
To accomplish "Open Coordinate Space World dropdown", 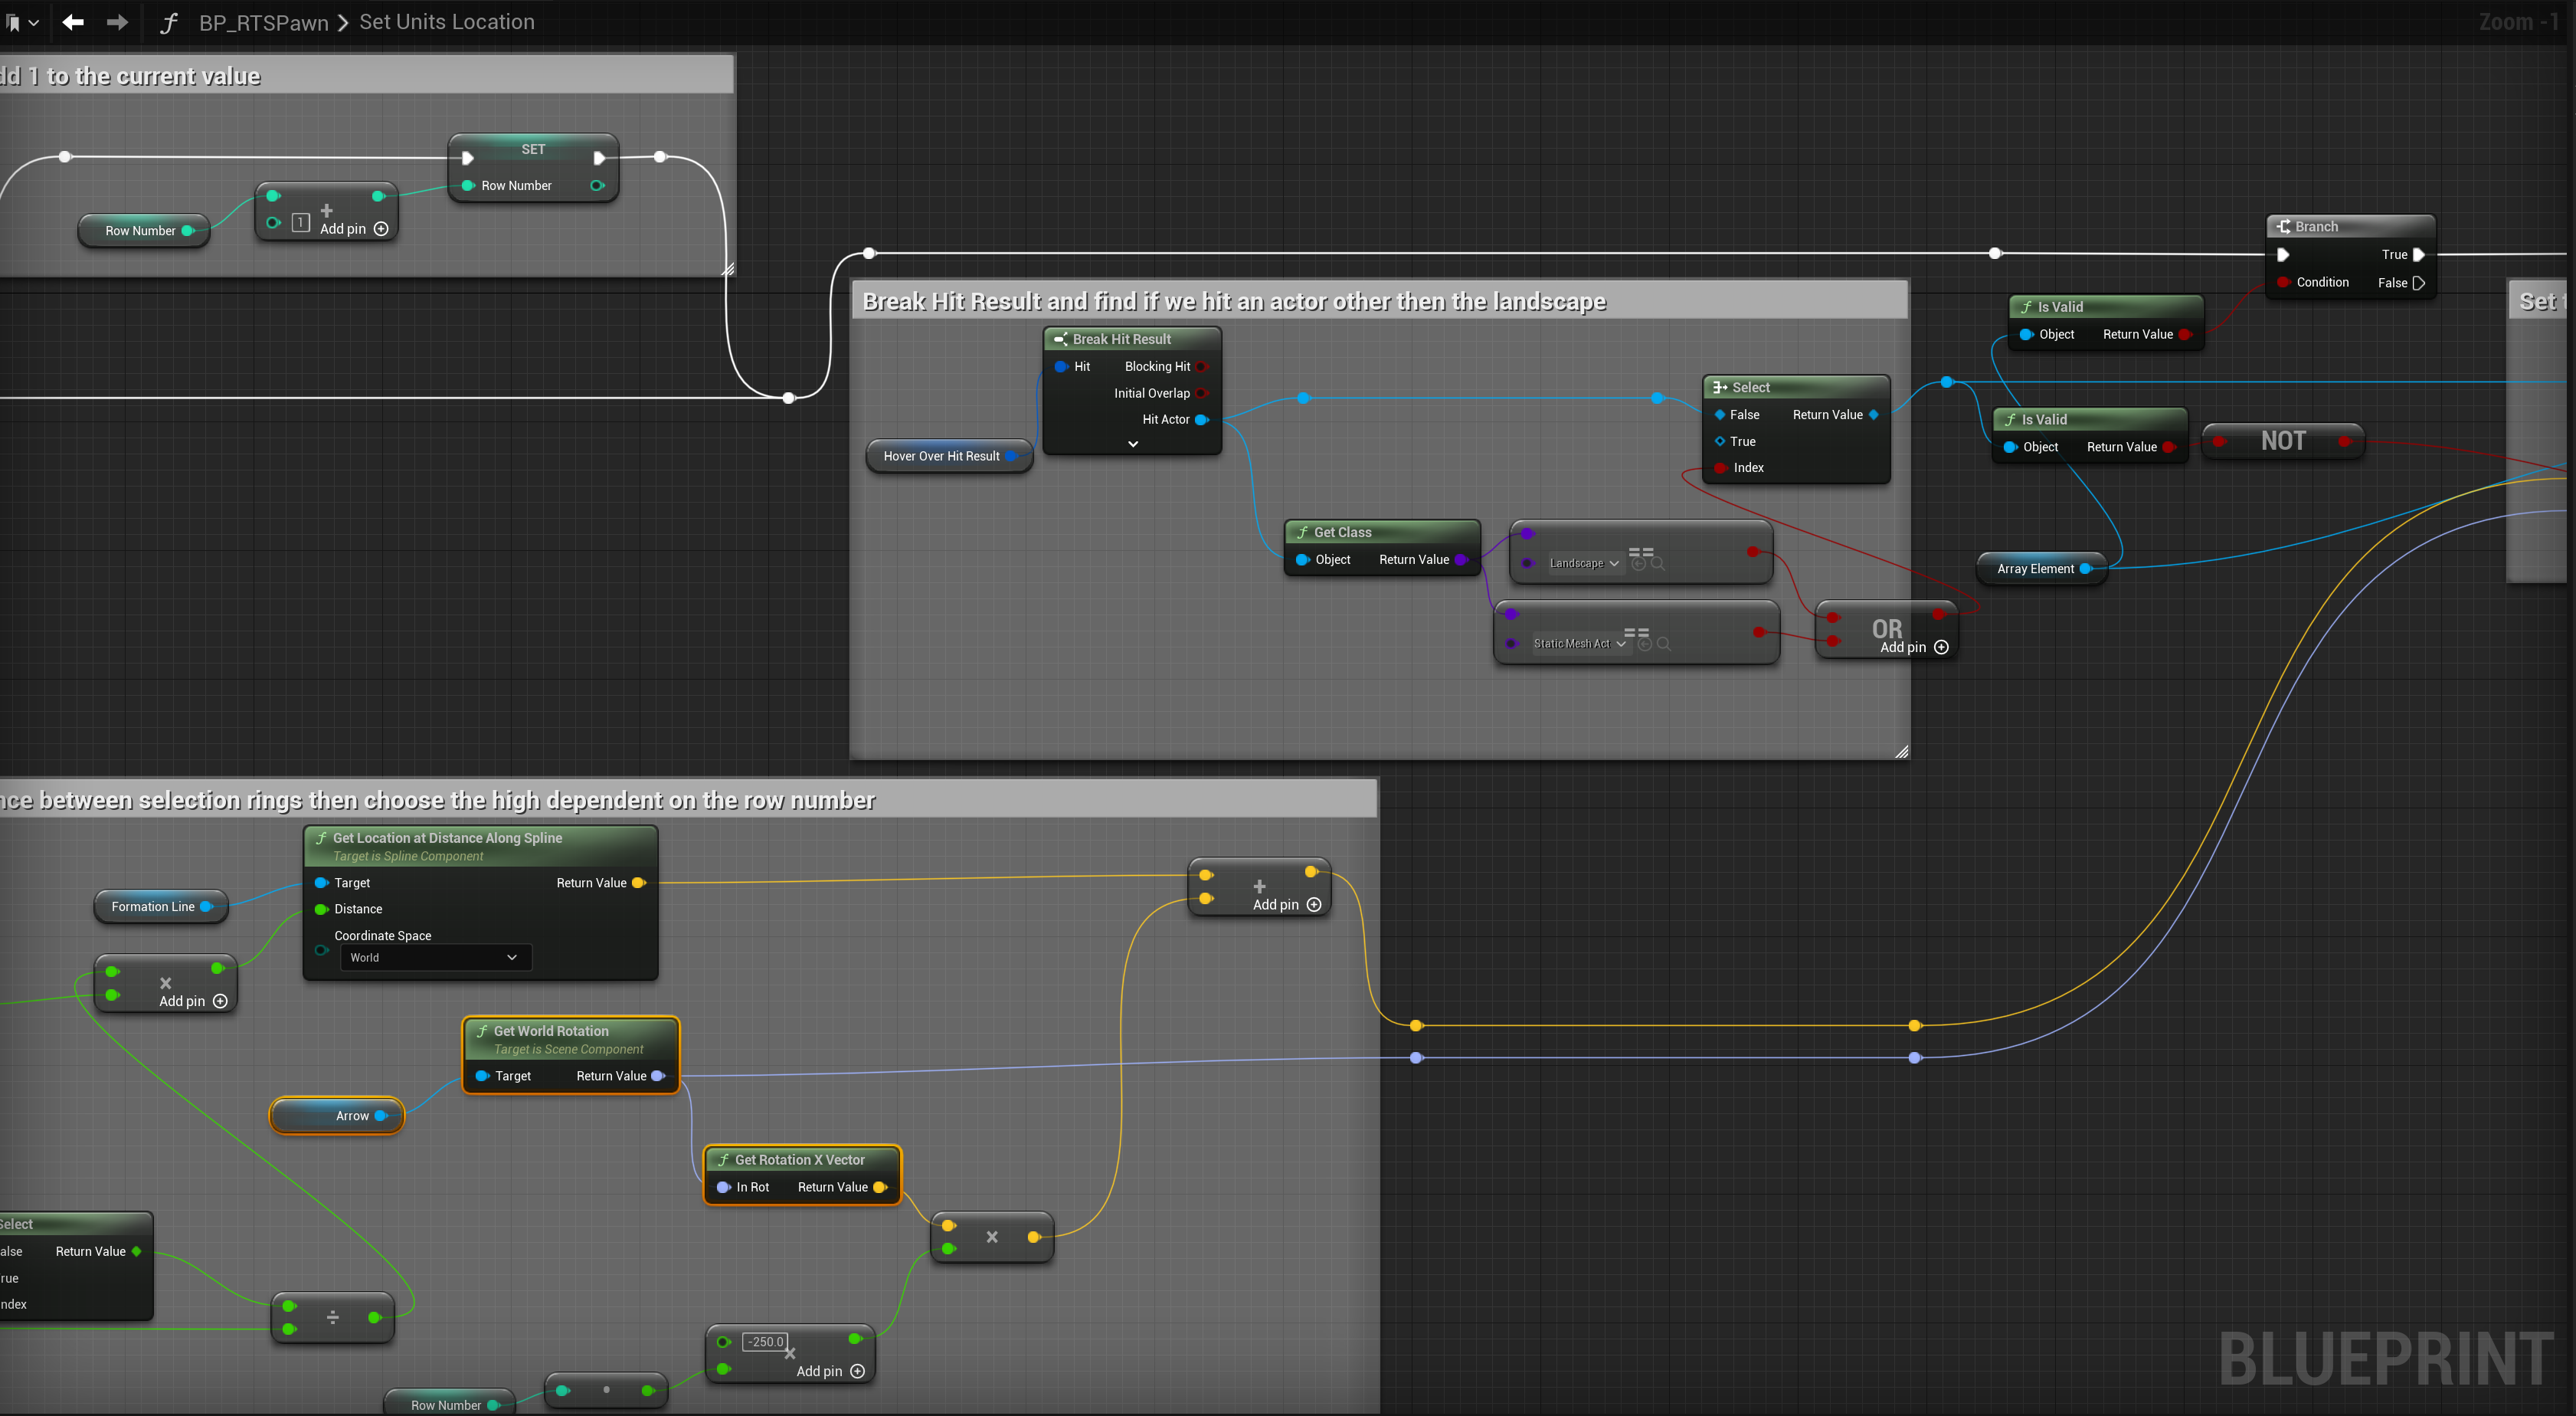I will [x=435, y=957].
